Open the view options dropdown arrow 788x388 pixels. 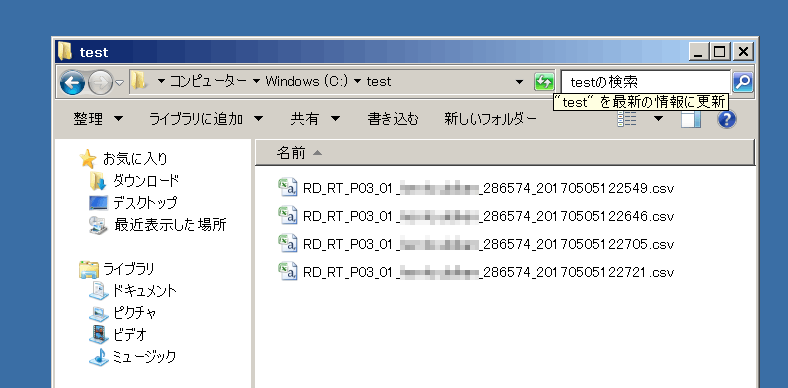tap(658, 119)
